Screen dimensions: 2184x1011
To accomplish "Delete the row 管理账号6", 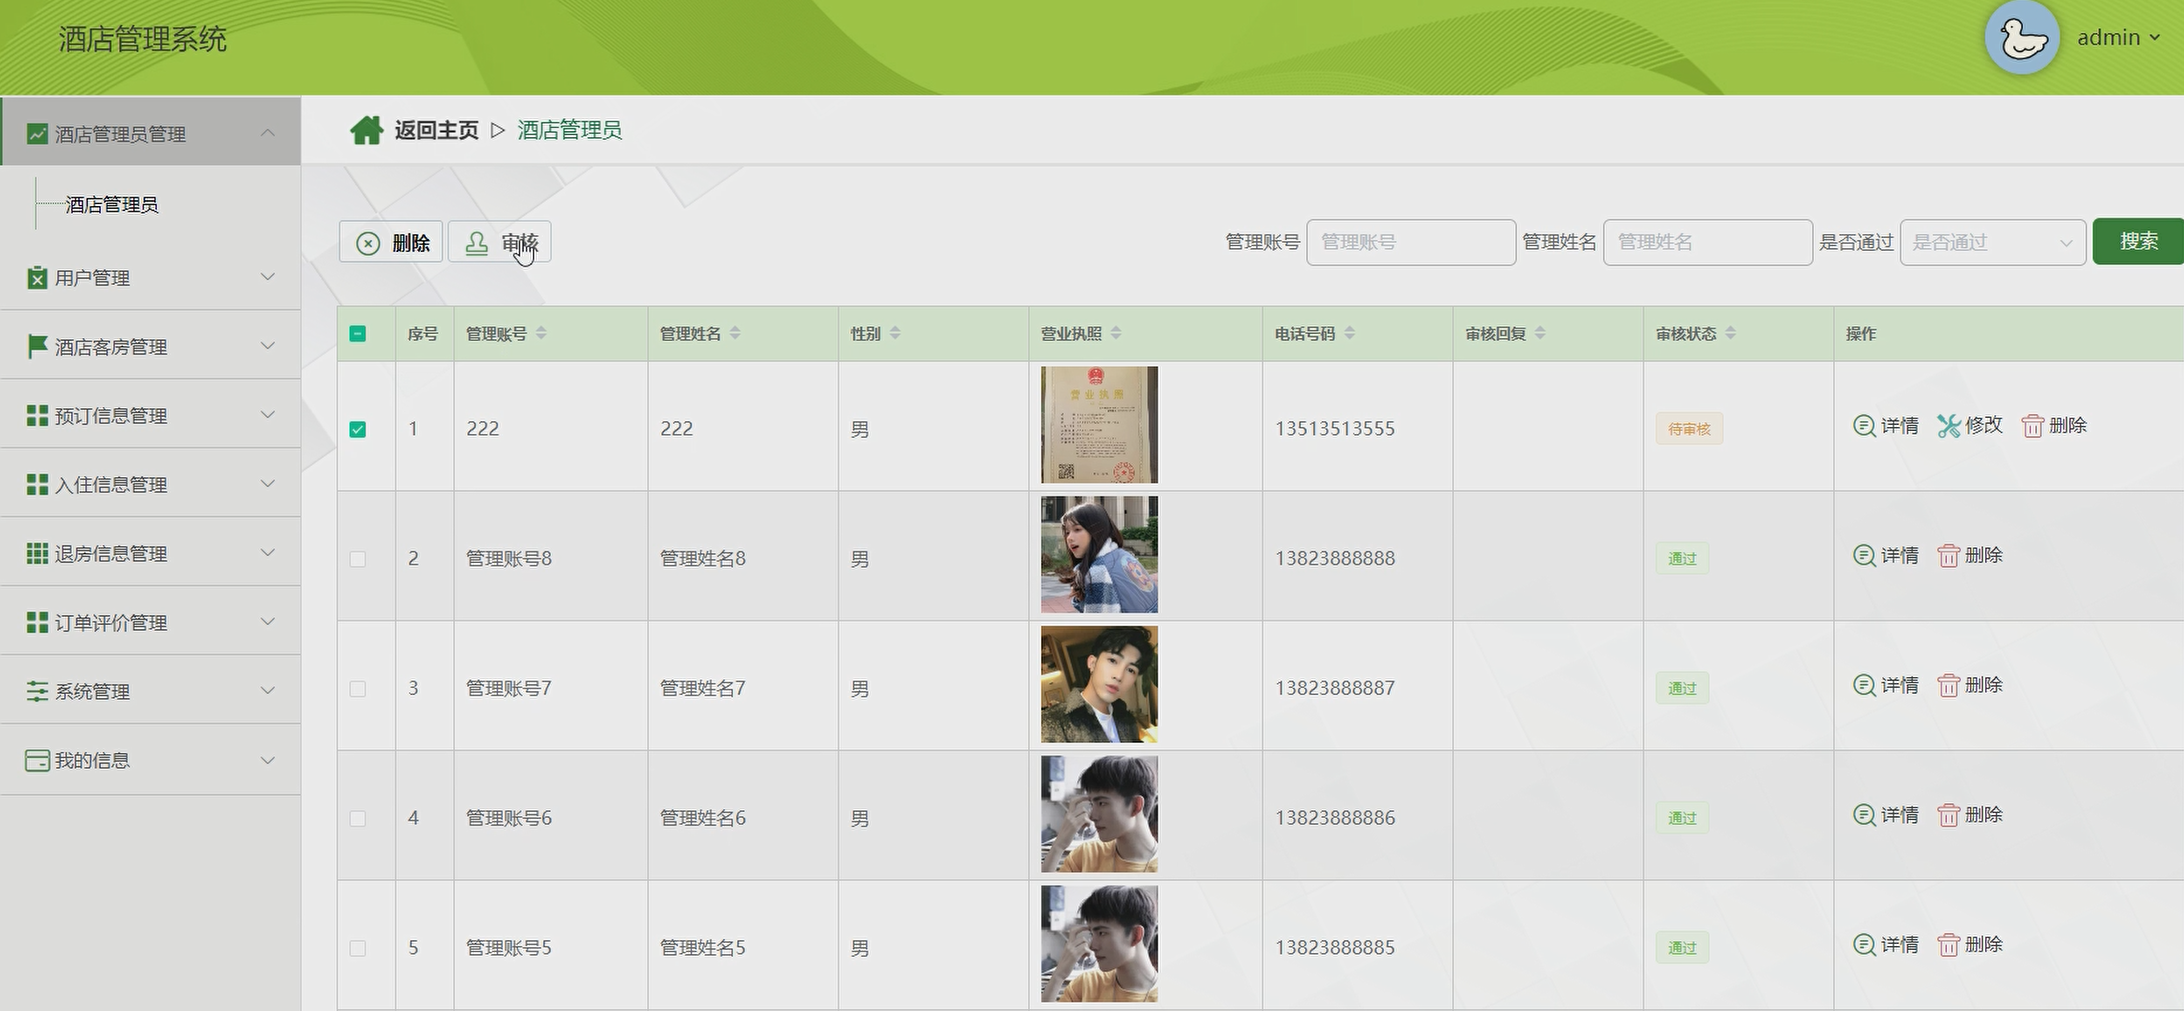I will click(x=1970, y=816).
